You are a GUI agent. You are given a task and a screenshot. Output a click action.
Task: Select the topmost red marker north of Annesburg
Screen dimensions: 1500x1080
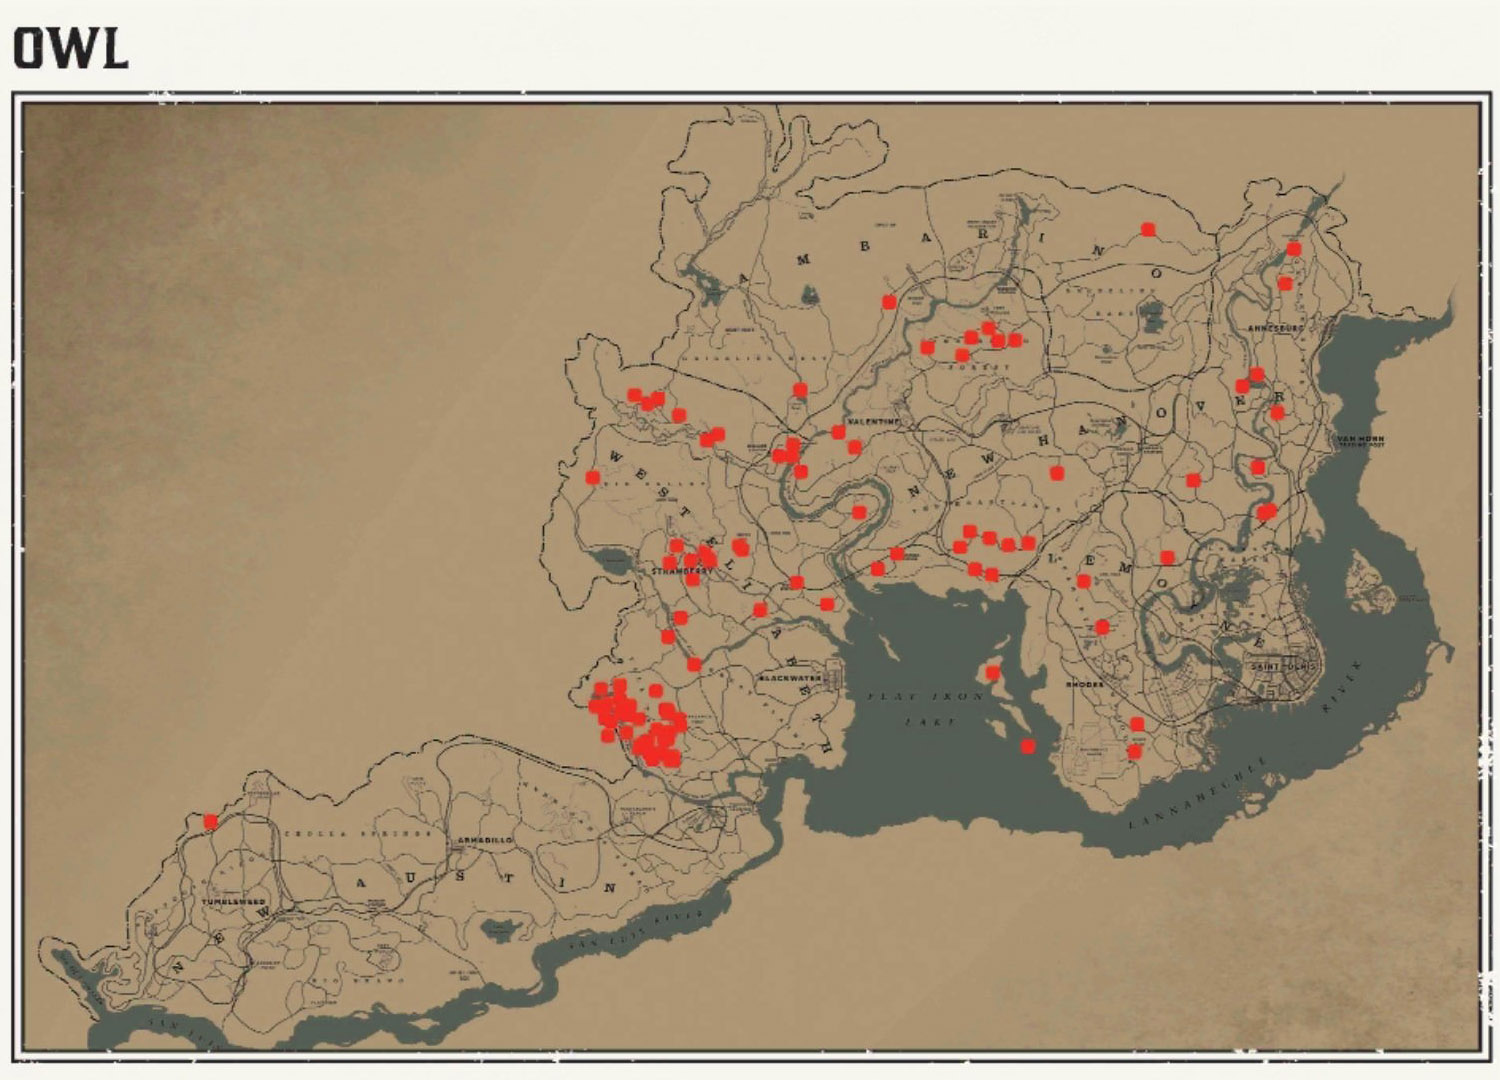tap(1294, 249)
